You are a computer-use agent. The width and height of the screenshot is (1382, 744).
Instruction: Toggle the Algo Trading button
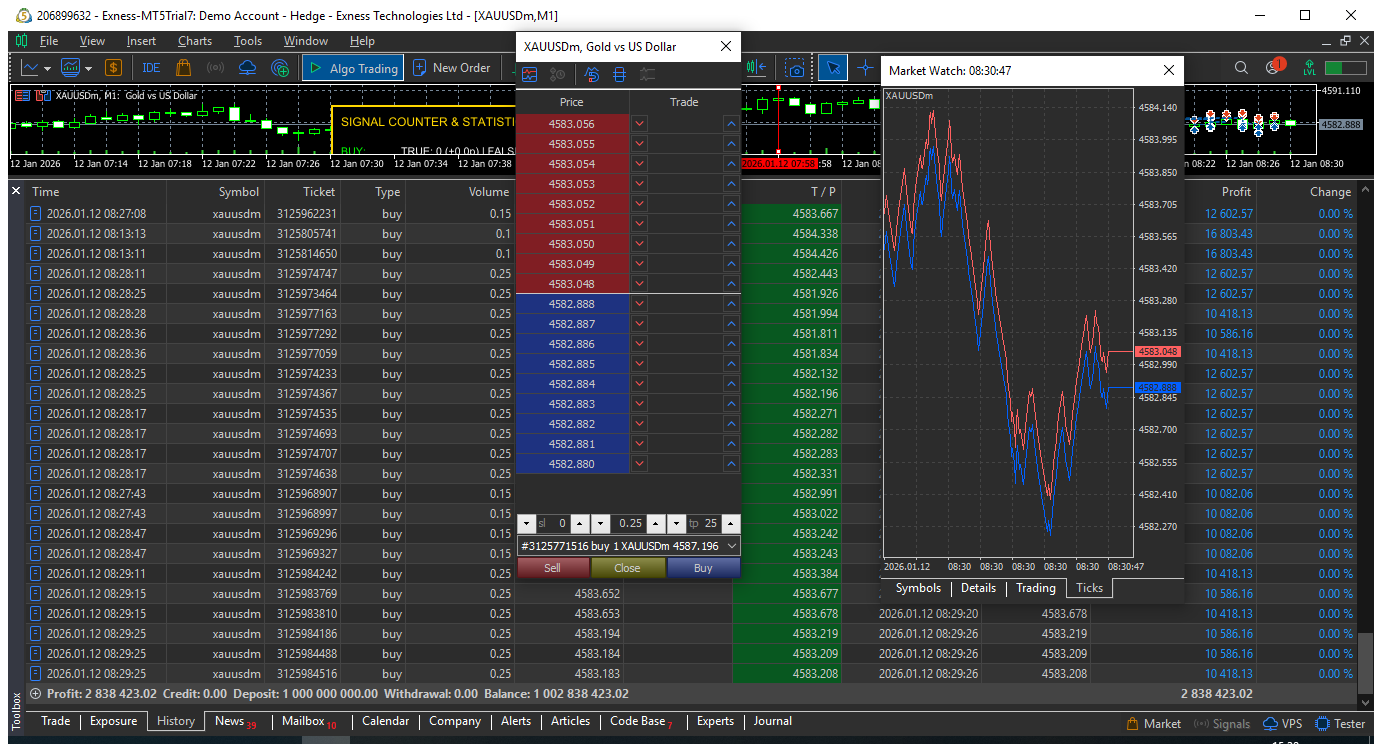[x=353, y=68]
